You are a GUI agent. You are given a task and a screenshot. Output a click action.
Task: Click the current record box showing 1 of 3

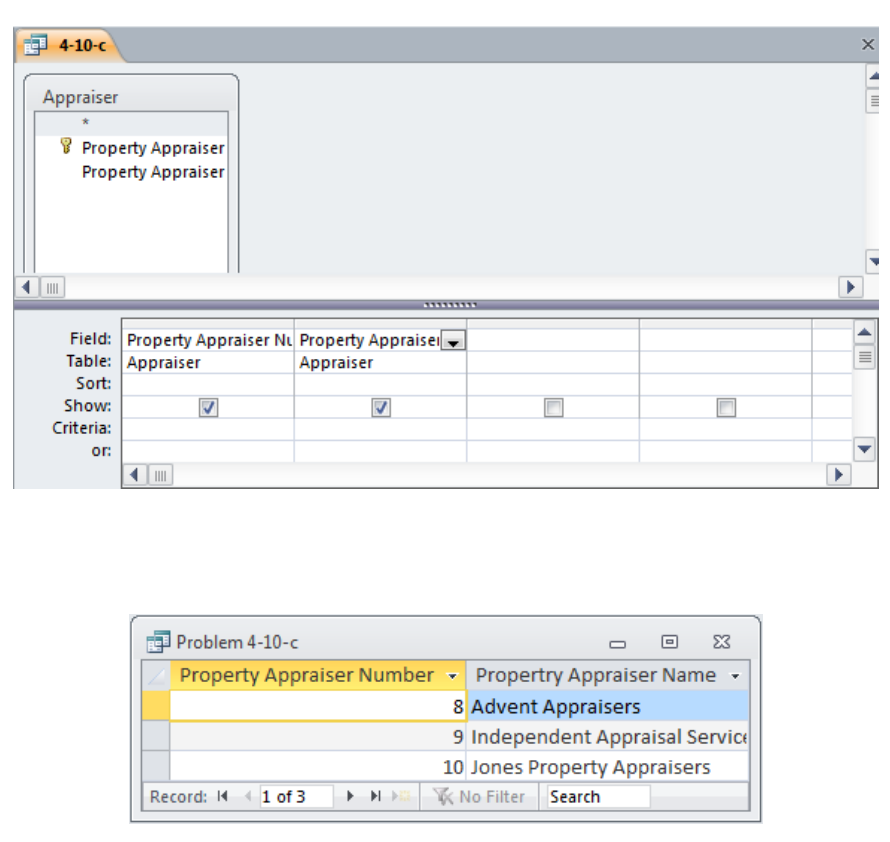tap(296, 797)
